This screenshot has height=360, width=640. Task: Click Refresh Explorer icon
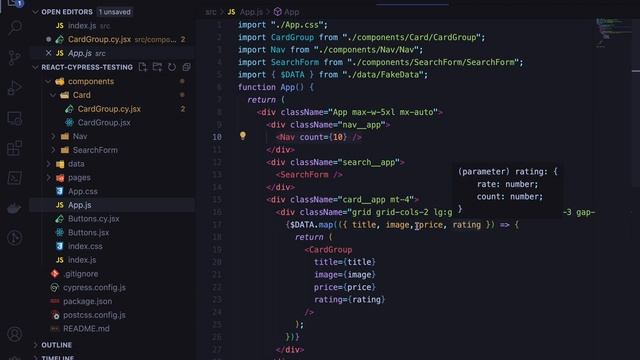pos(172,67)
